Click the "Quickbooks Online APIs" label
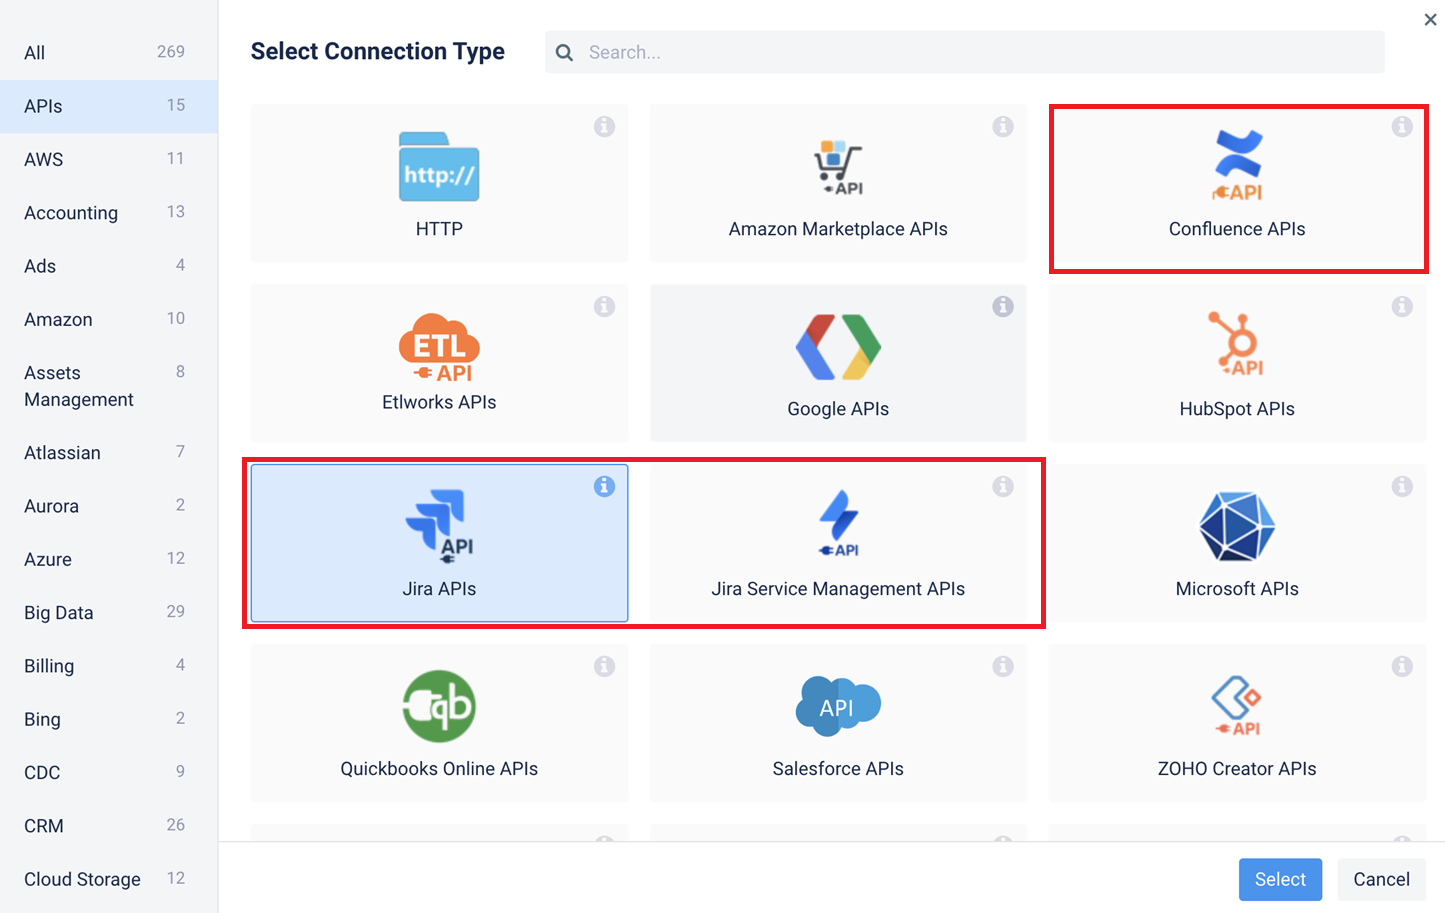1445x913 pixels. click(x=439, y=769)
